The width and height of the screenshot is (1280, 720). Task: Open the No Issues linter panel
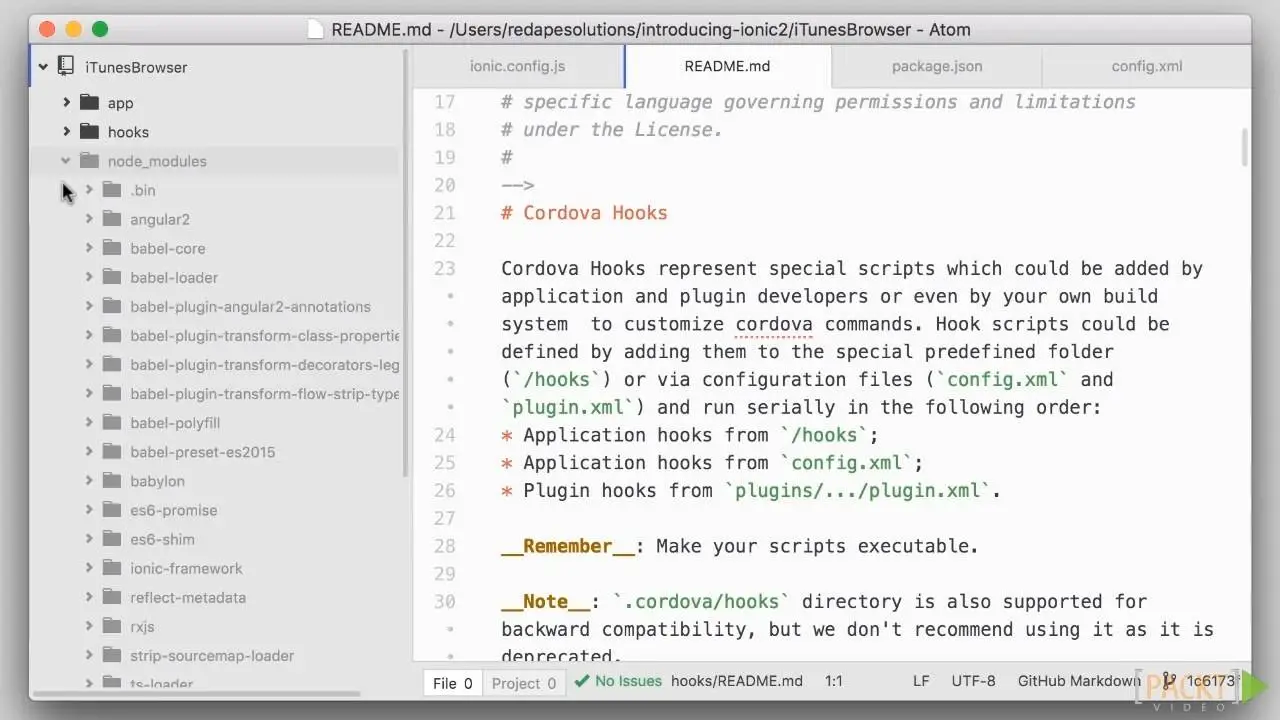coord(617,681)
